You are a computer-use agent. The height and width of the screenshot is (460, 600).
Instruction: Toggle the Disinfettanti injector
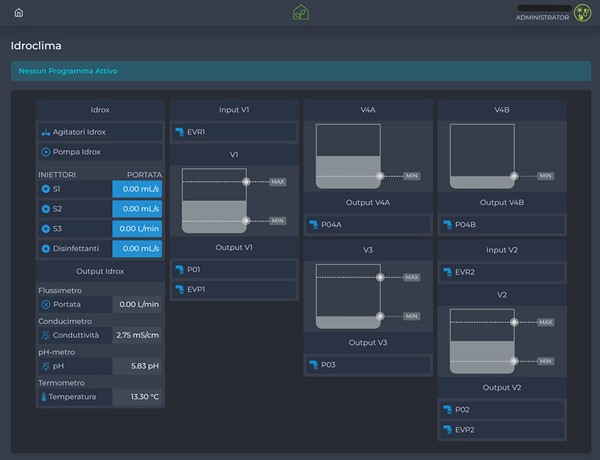point(45,248)
